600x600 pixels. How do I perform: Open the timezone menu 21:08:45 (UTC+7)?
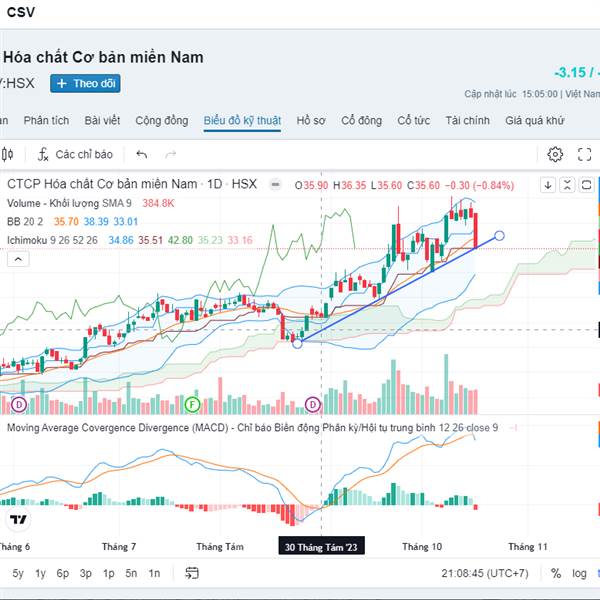pyautogui.click(x=485, y=573)
